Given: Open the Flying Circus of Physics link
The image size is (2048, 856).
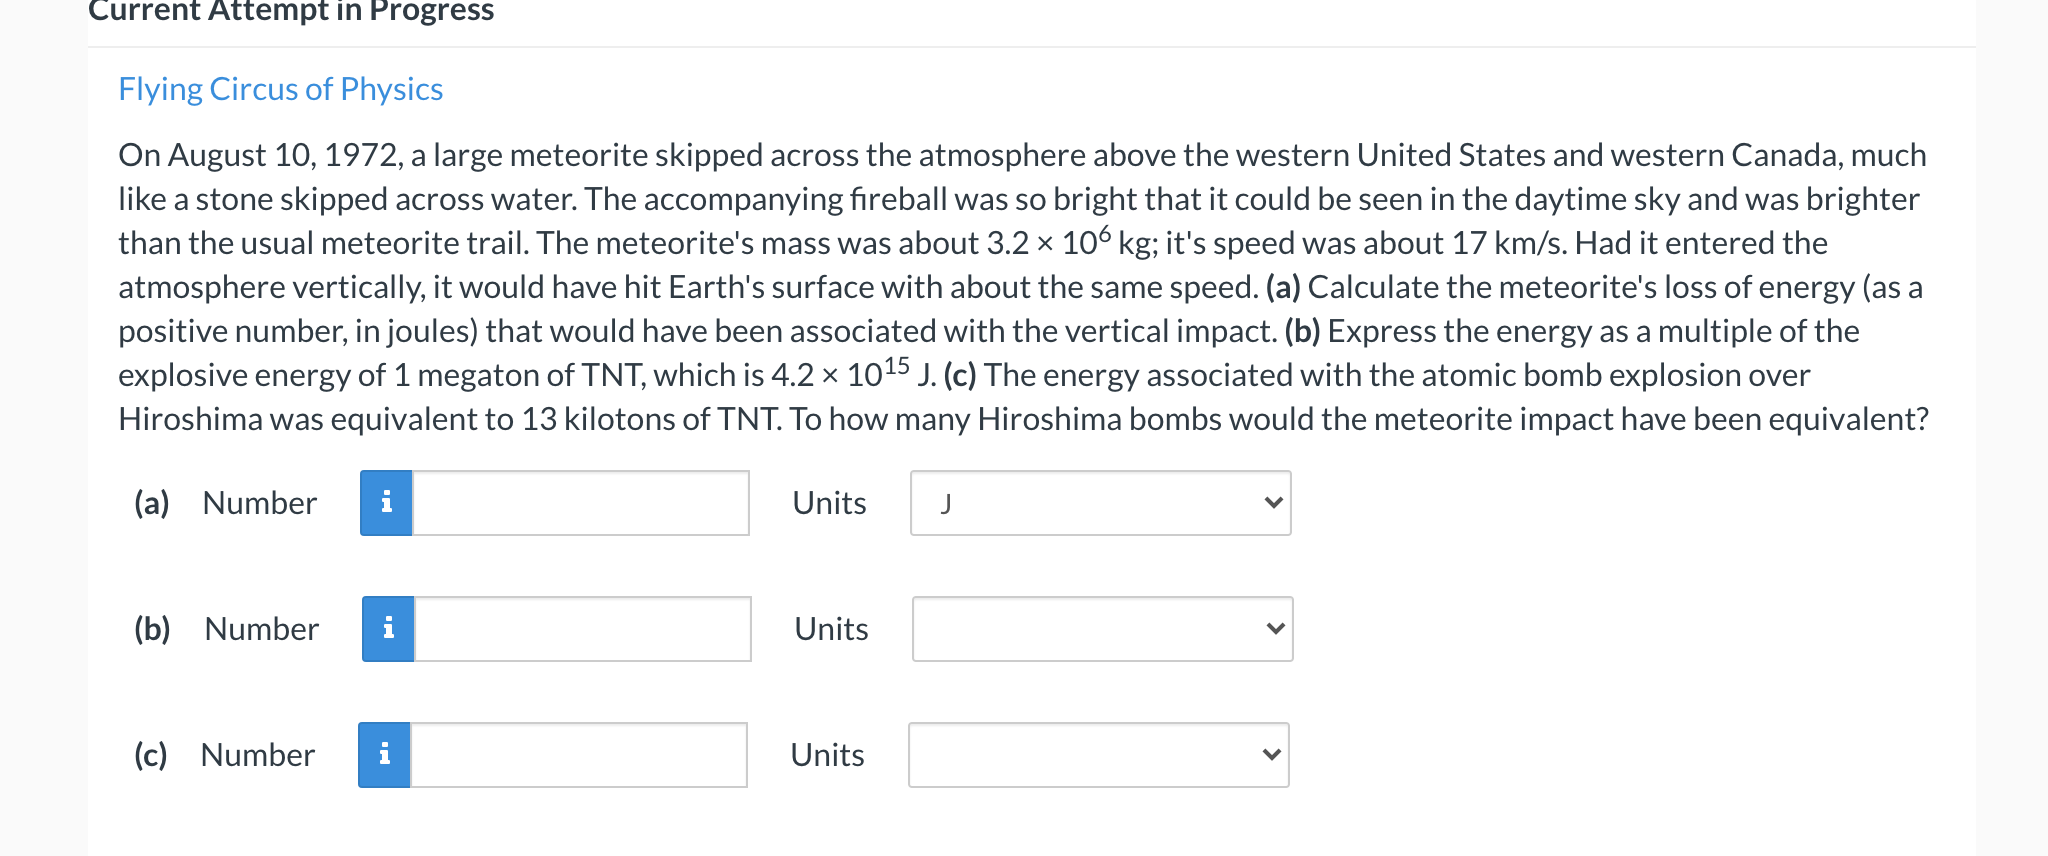Looking at the screenshot, I should 281,89.
